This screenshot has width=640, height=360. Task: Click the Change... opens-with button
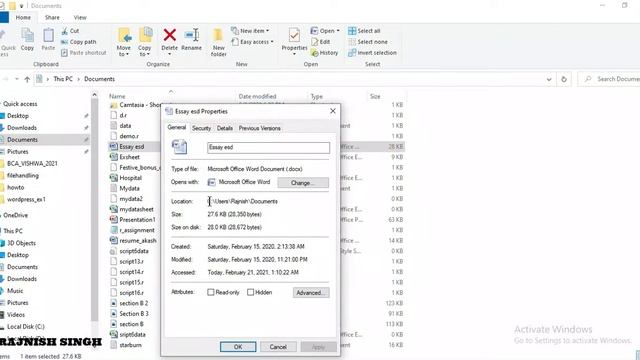303,183
